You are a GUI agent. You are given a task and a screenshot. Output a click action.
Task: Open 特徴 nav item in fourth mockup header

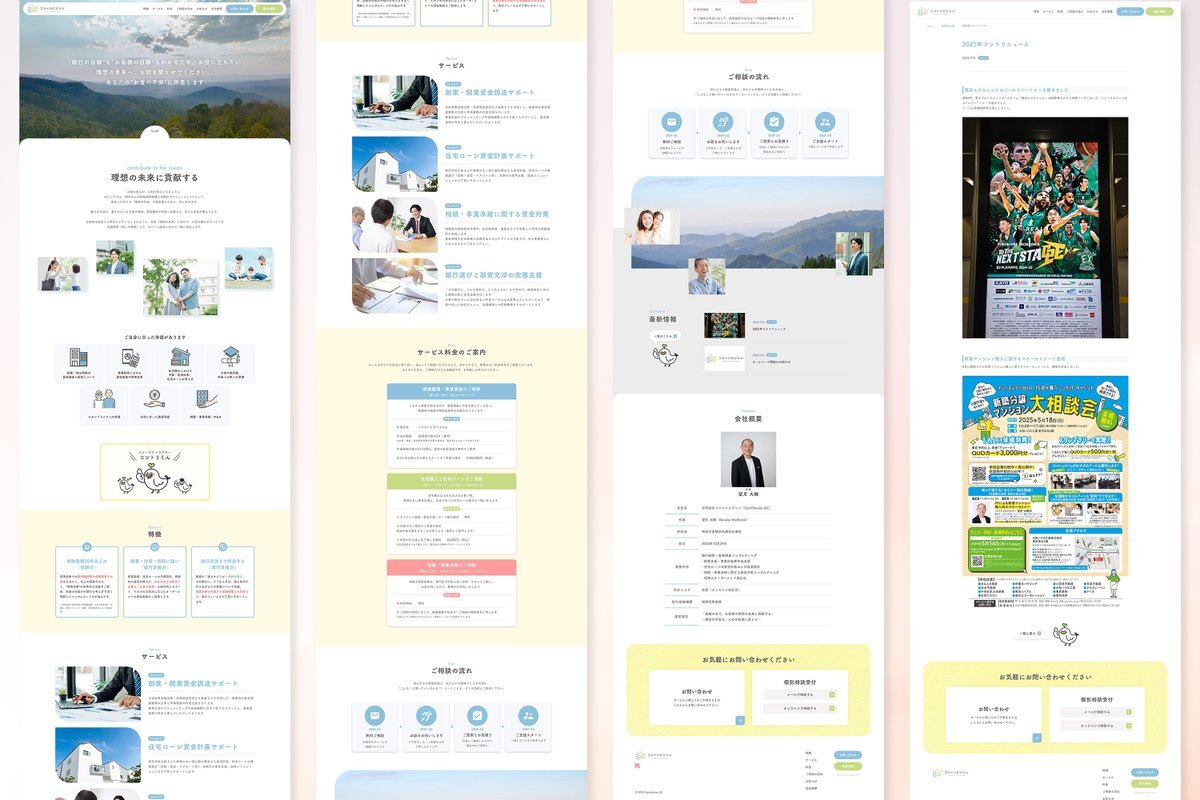coord(1035,12)
